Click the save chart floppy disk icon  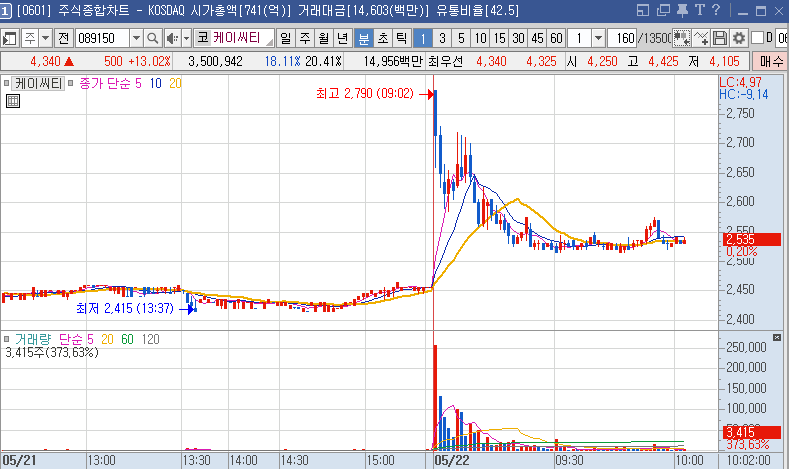(x=720, y=38)
